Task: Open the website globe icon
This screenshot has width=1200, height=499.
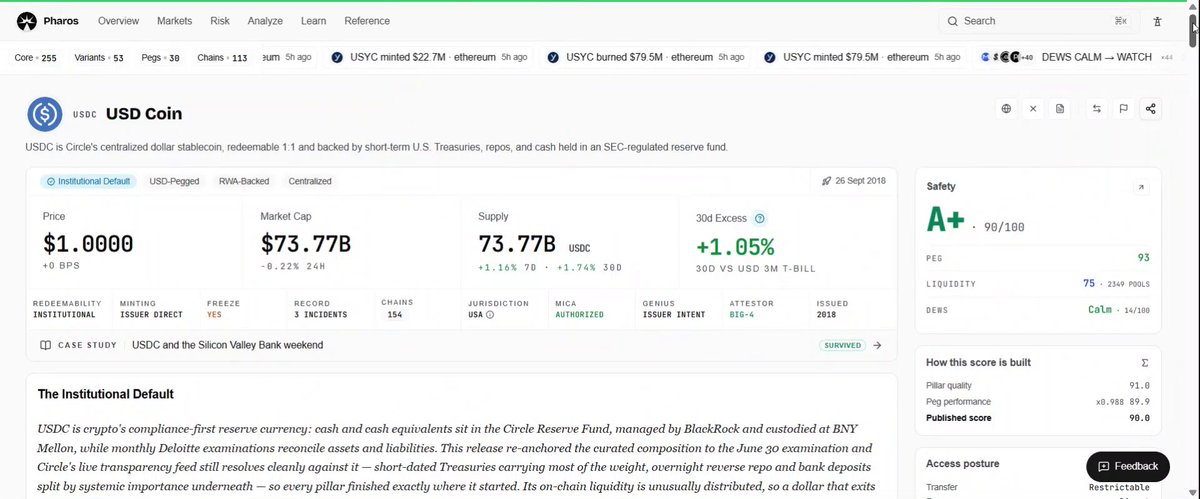Action: coord(1006,109)
